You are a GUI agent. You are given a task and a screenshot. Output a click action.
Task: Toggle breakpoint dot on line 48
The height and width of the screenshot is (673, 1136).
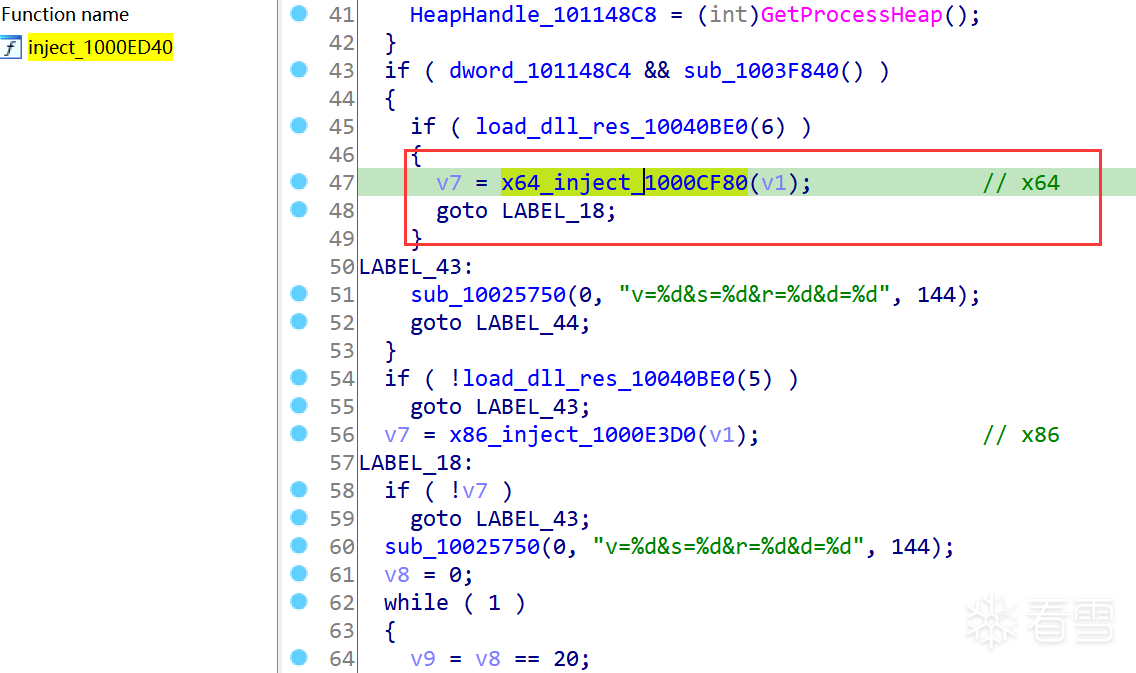pyautogui.click(x=298, y=209)
